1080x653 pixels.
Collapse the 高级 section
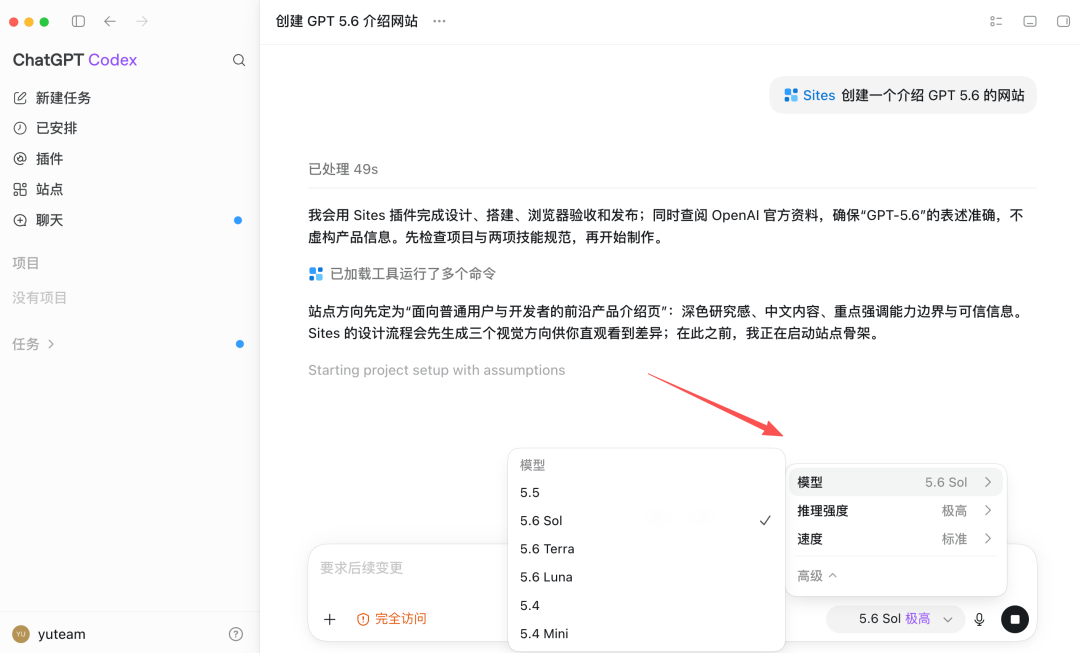click(817, 575)
